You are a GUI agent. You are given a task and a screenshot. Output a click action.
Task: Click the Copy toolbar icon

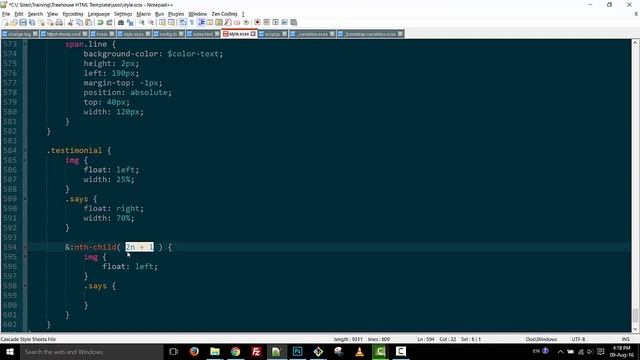tap(80, 22)
